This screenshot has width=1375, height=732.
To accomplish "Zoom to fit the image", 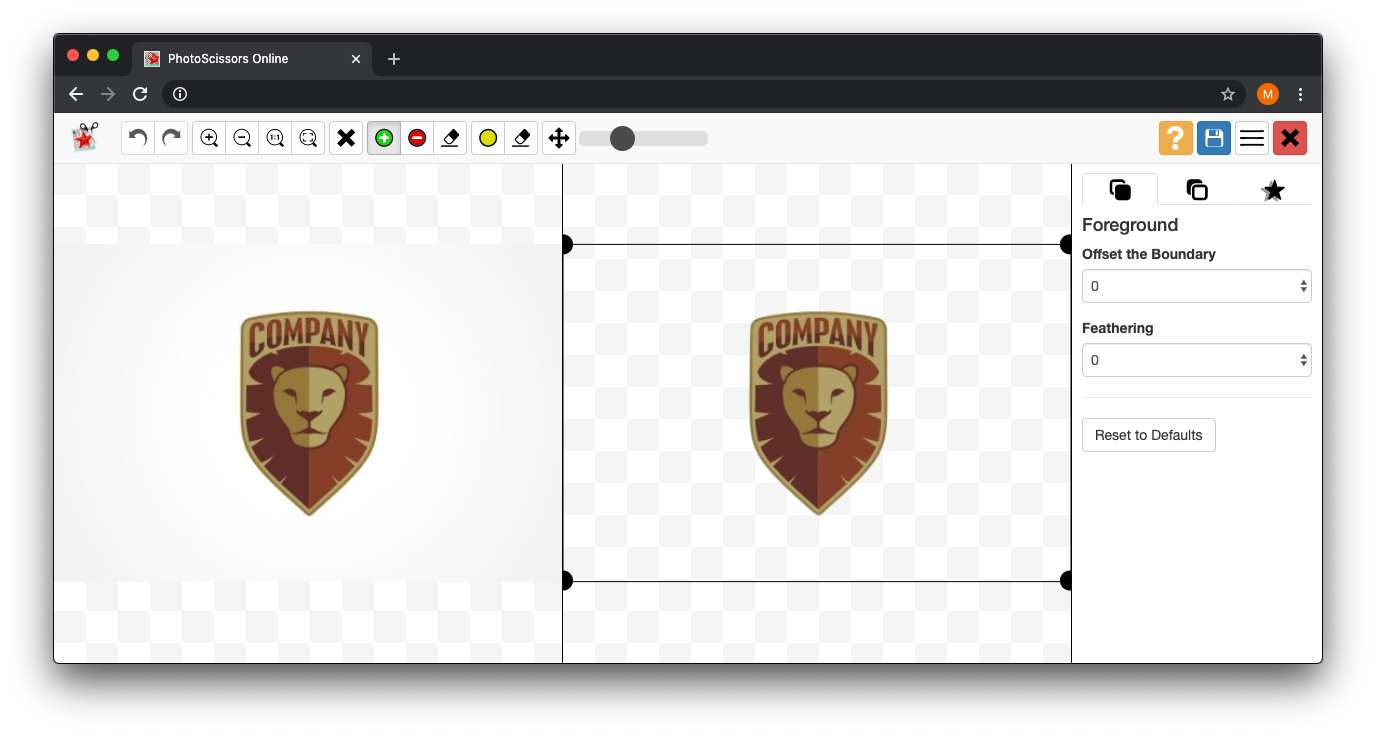I will point(308,138).
